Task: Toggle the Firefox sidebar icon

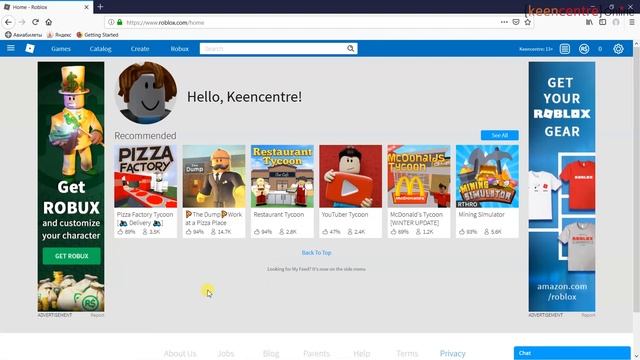Action: pyautogui.click(x=602, y=22)
